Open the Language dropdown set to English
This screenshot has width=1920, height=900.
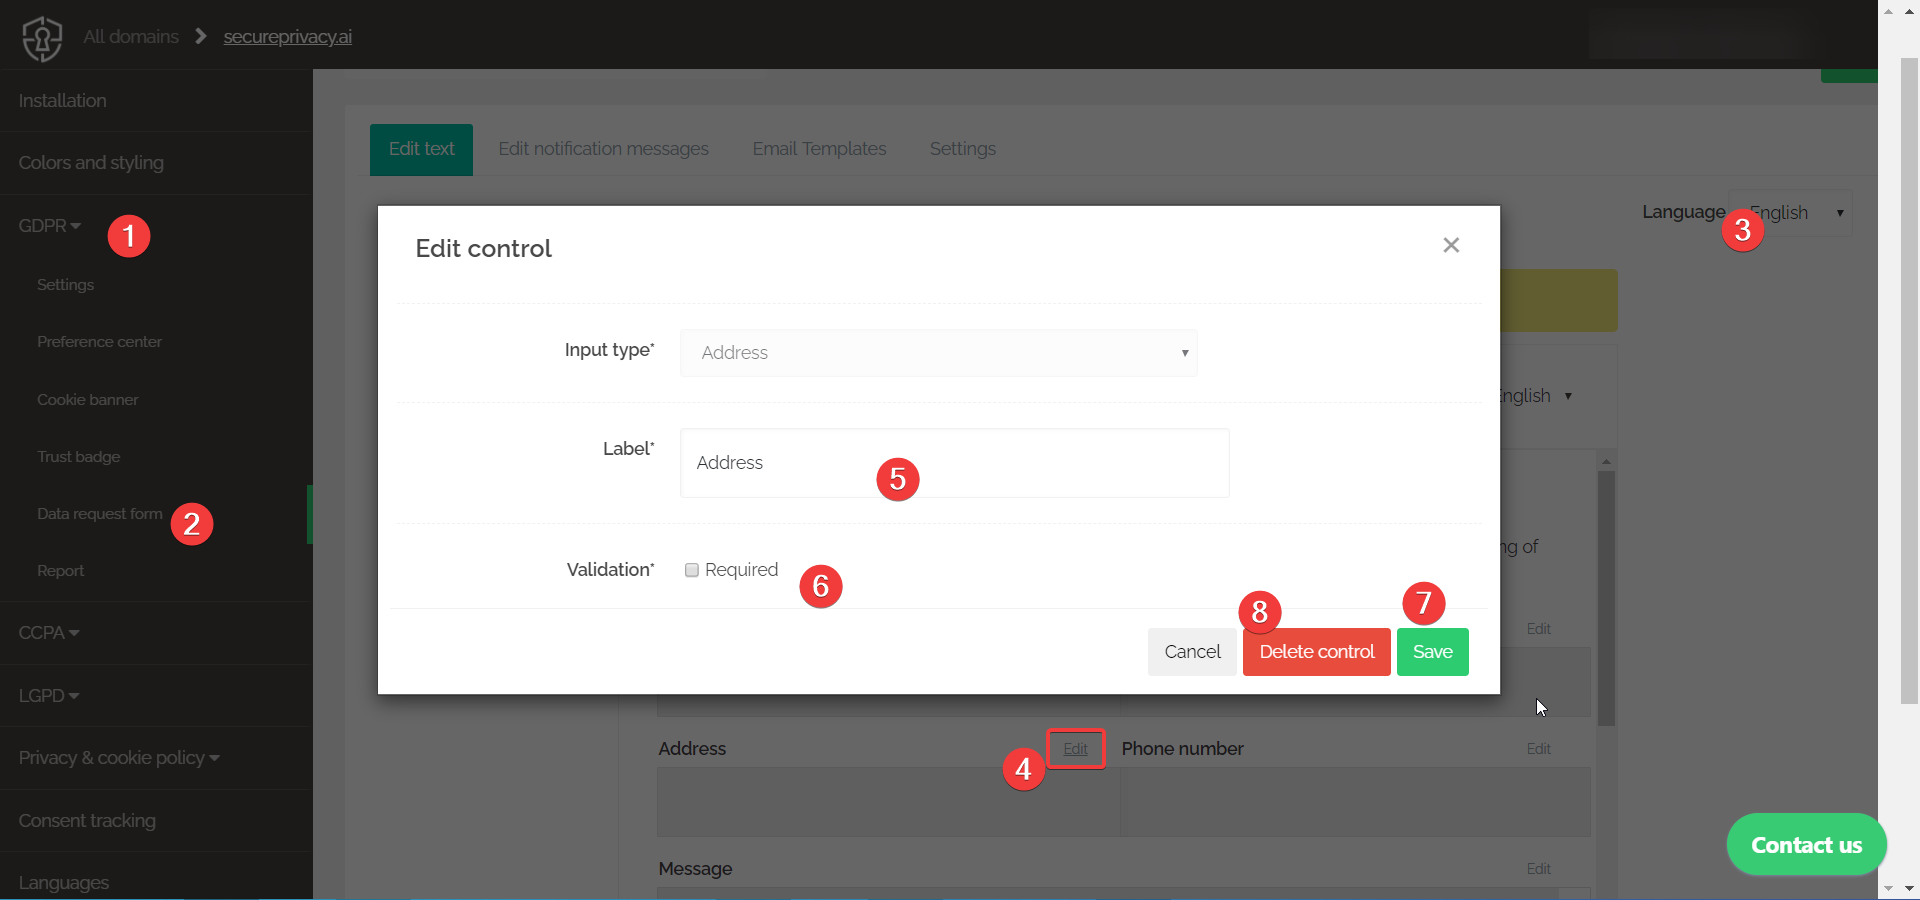1789,212
